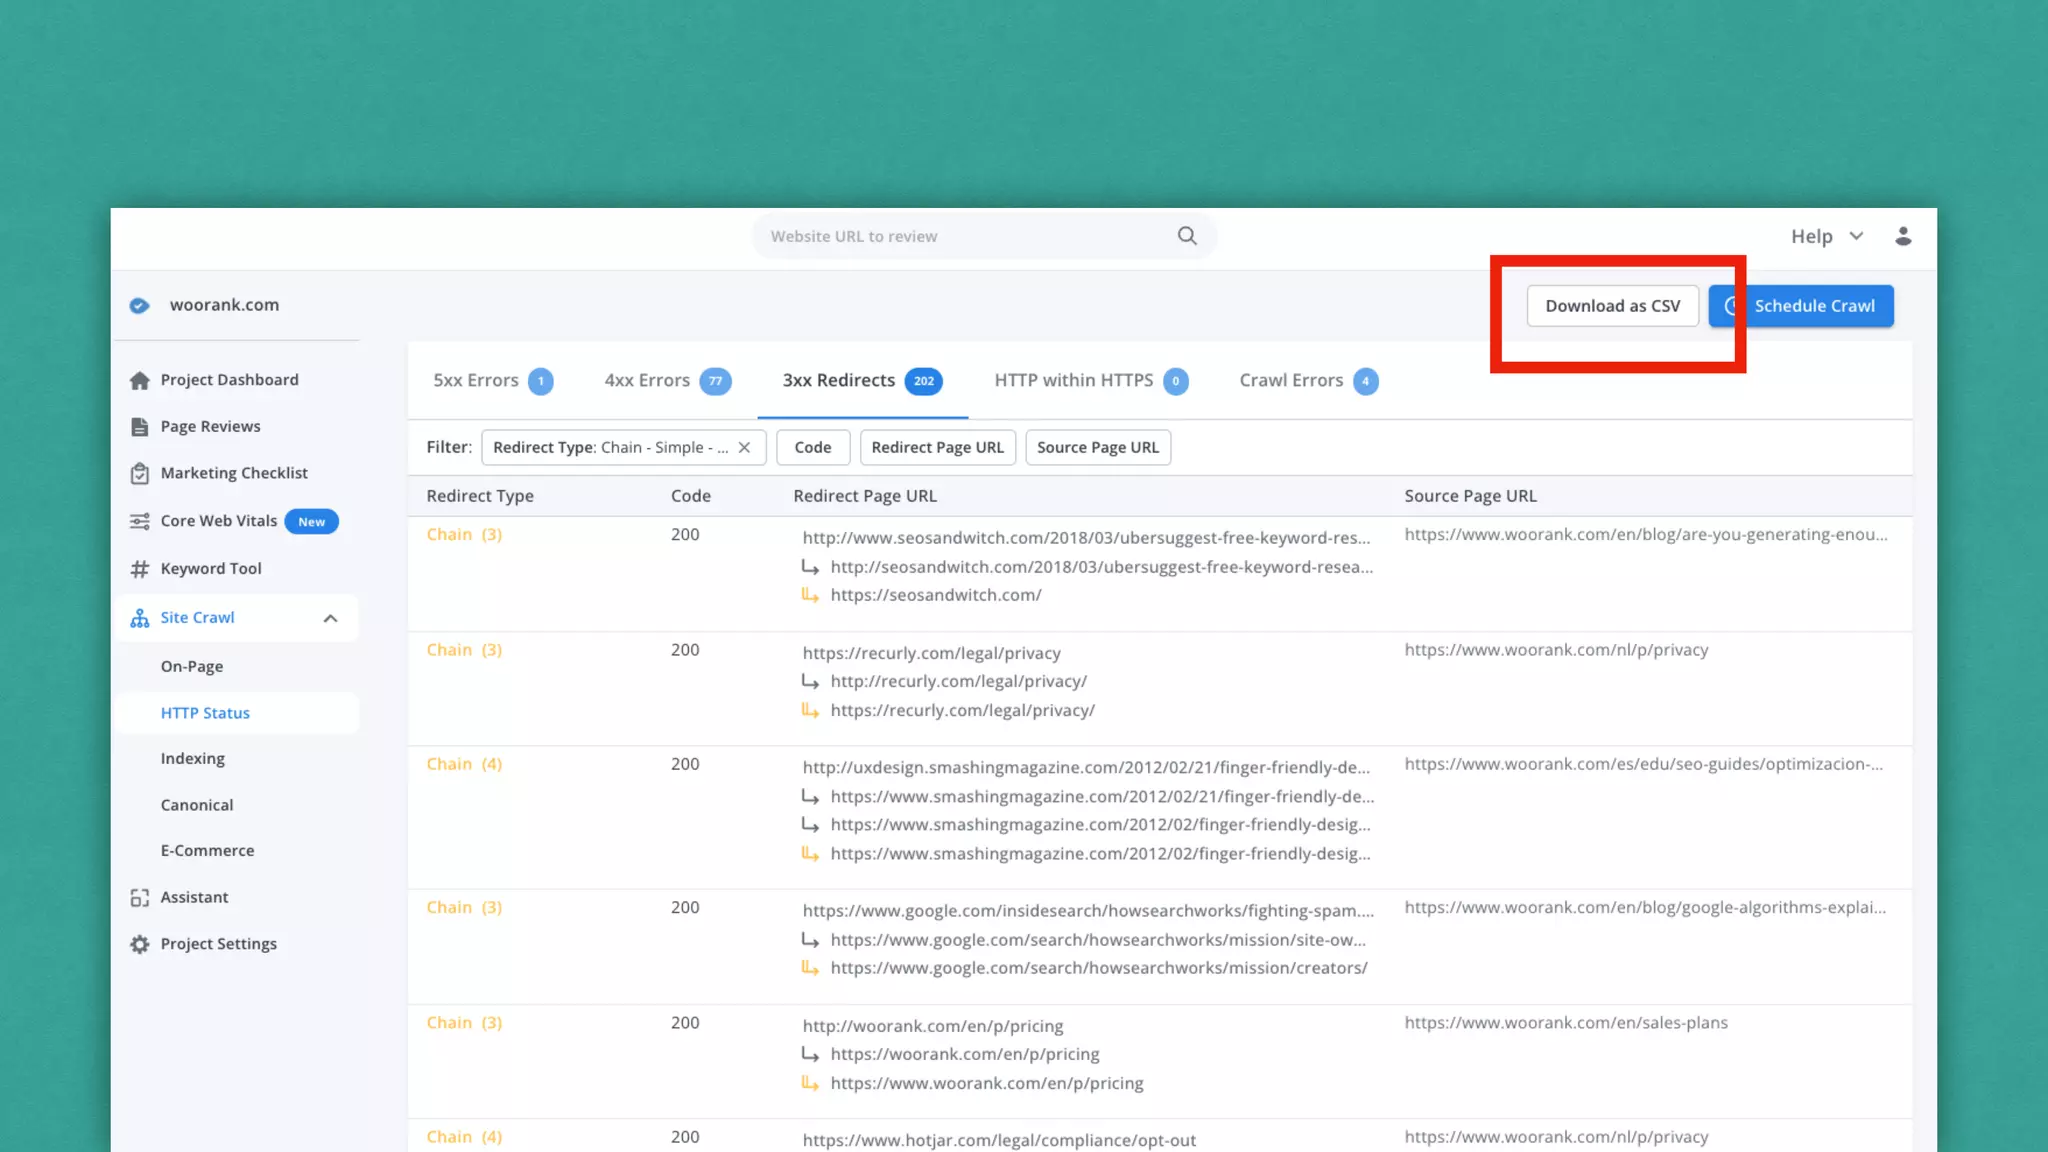This screenshot has width=2048, height=1152.
Task: Click the Project Settings gear icon
Action: 140,944
